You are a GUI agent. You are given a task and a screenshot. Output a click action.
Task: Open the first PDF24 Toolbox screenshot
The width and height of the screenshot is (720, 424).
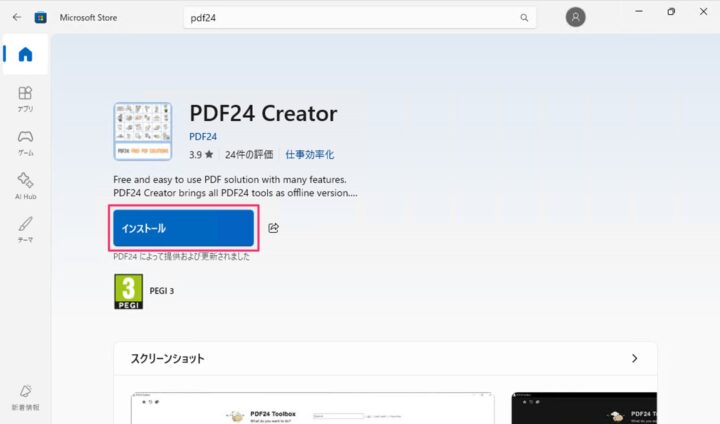[313, 408]
